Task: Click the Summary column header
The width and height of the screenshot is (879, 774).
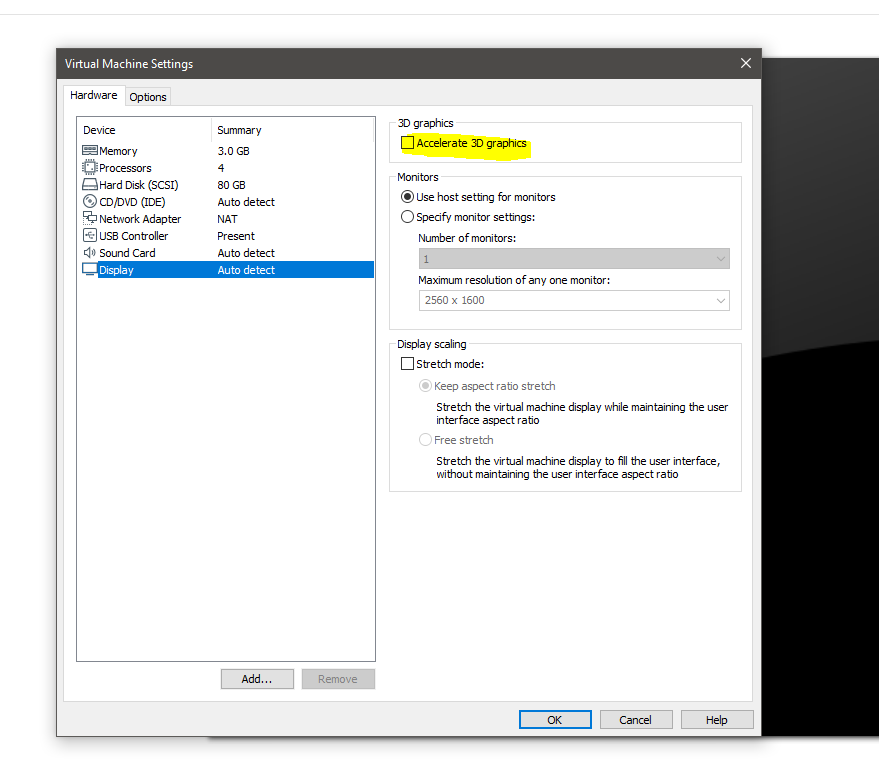Action: coord(240,130)
